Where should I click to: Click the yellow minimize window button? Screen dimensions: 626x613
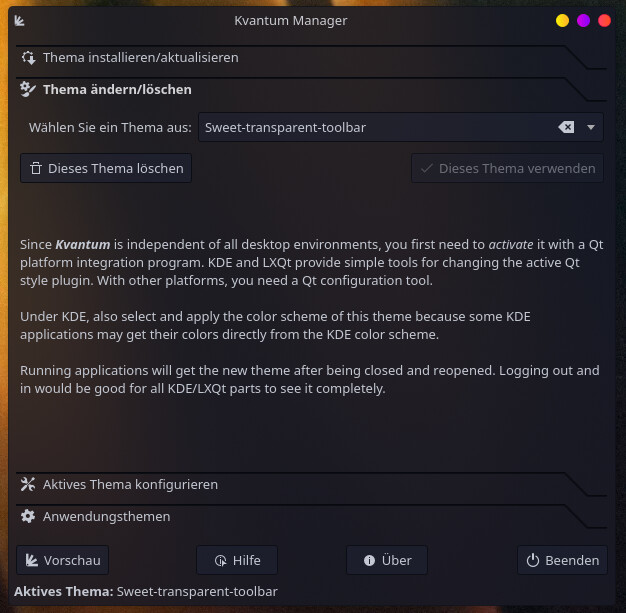tap(562, 21)
